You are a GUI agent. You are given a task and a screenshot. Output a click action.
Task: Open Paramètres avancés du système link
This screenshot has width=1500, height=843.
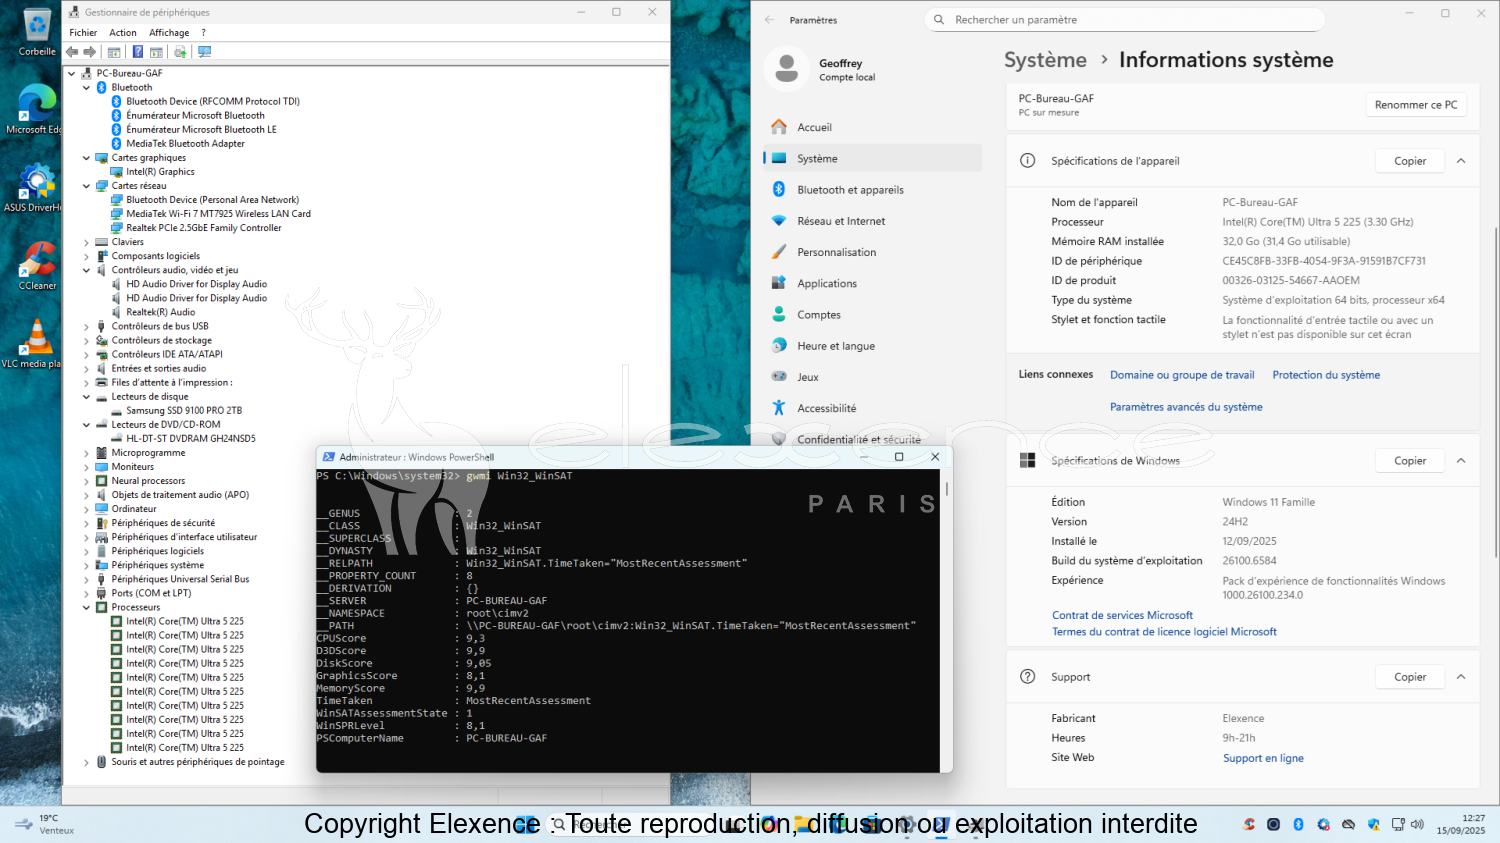coord(1186,407)
